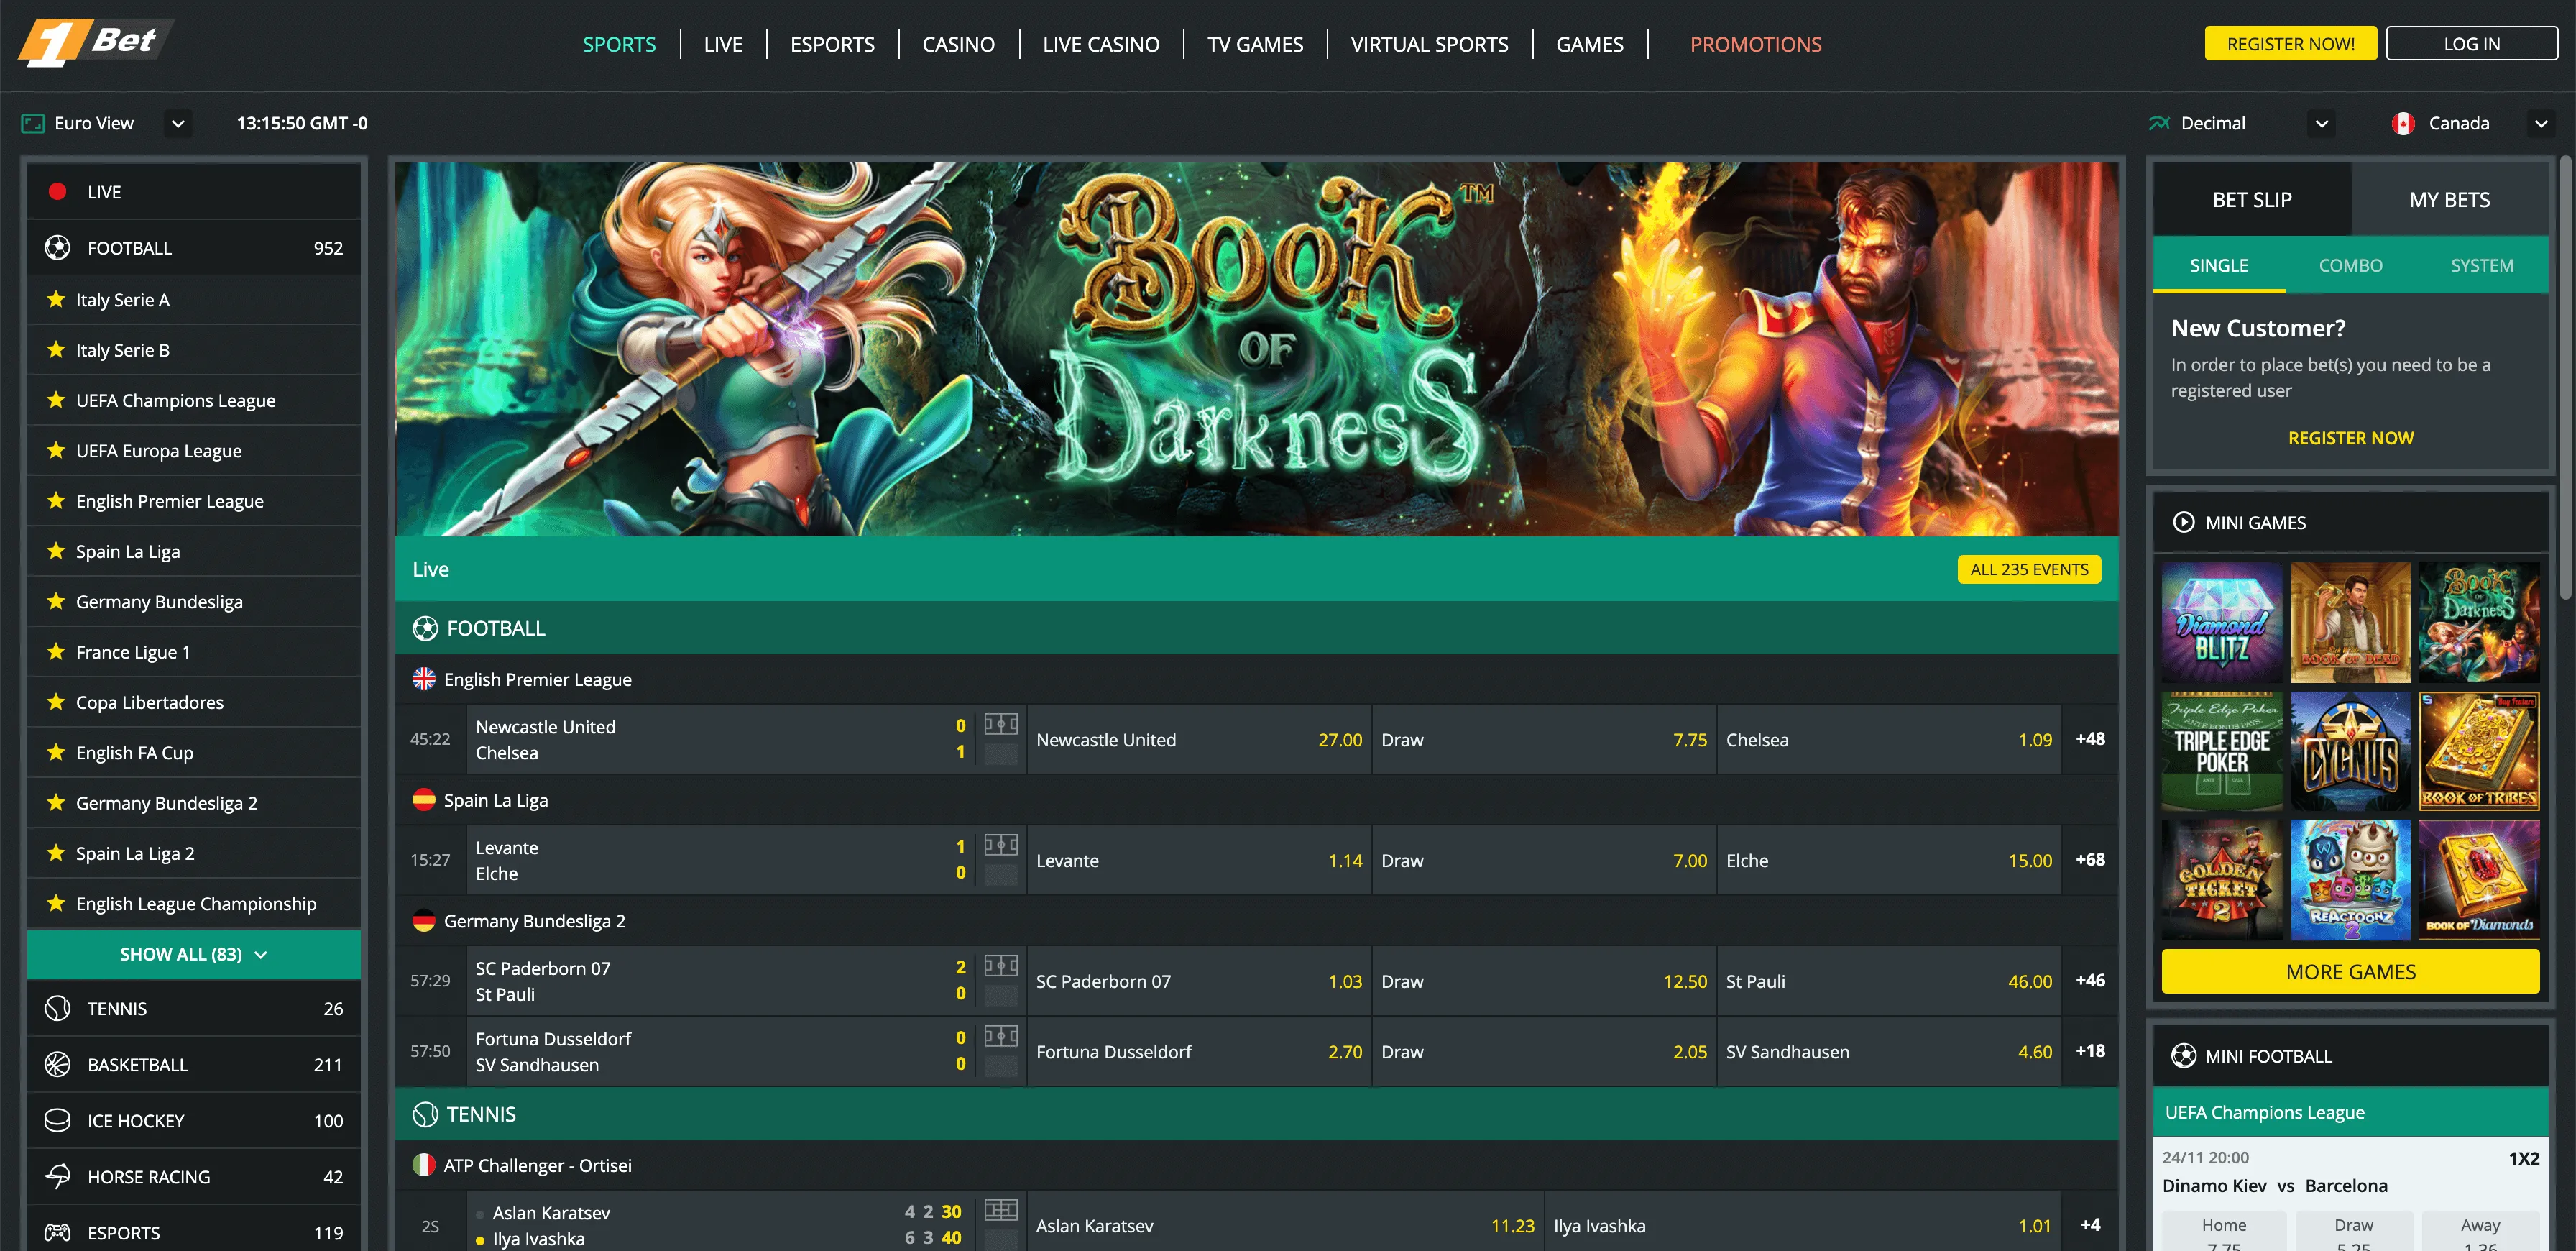
Task: Click the Mini Football ball icon
Action: tap(2184, 1055)
